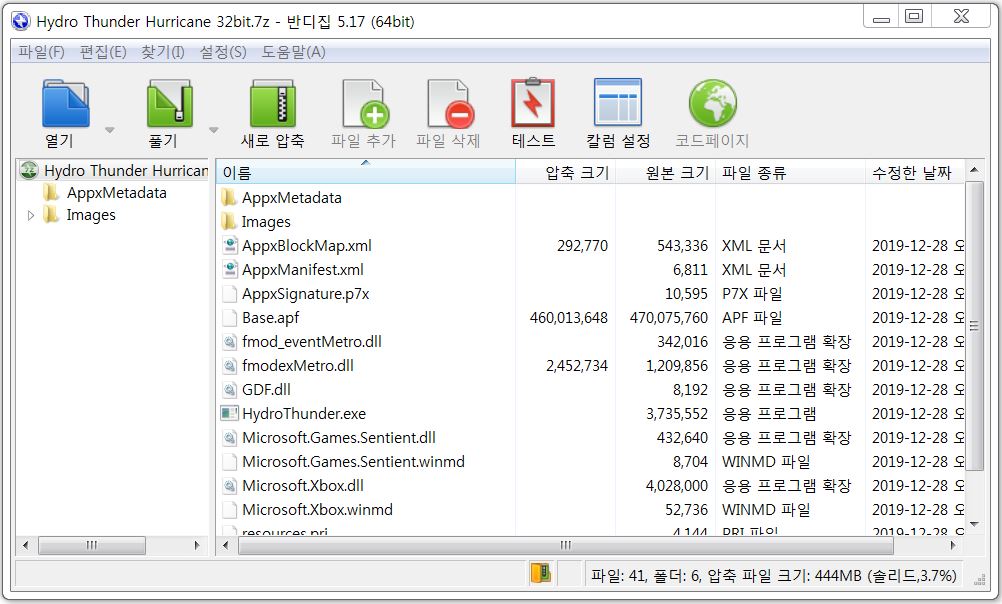Select the AppxSignature.p7x file icon
Screen dimensions: 1002x604
(229, 294)
